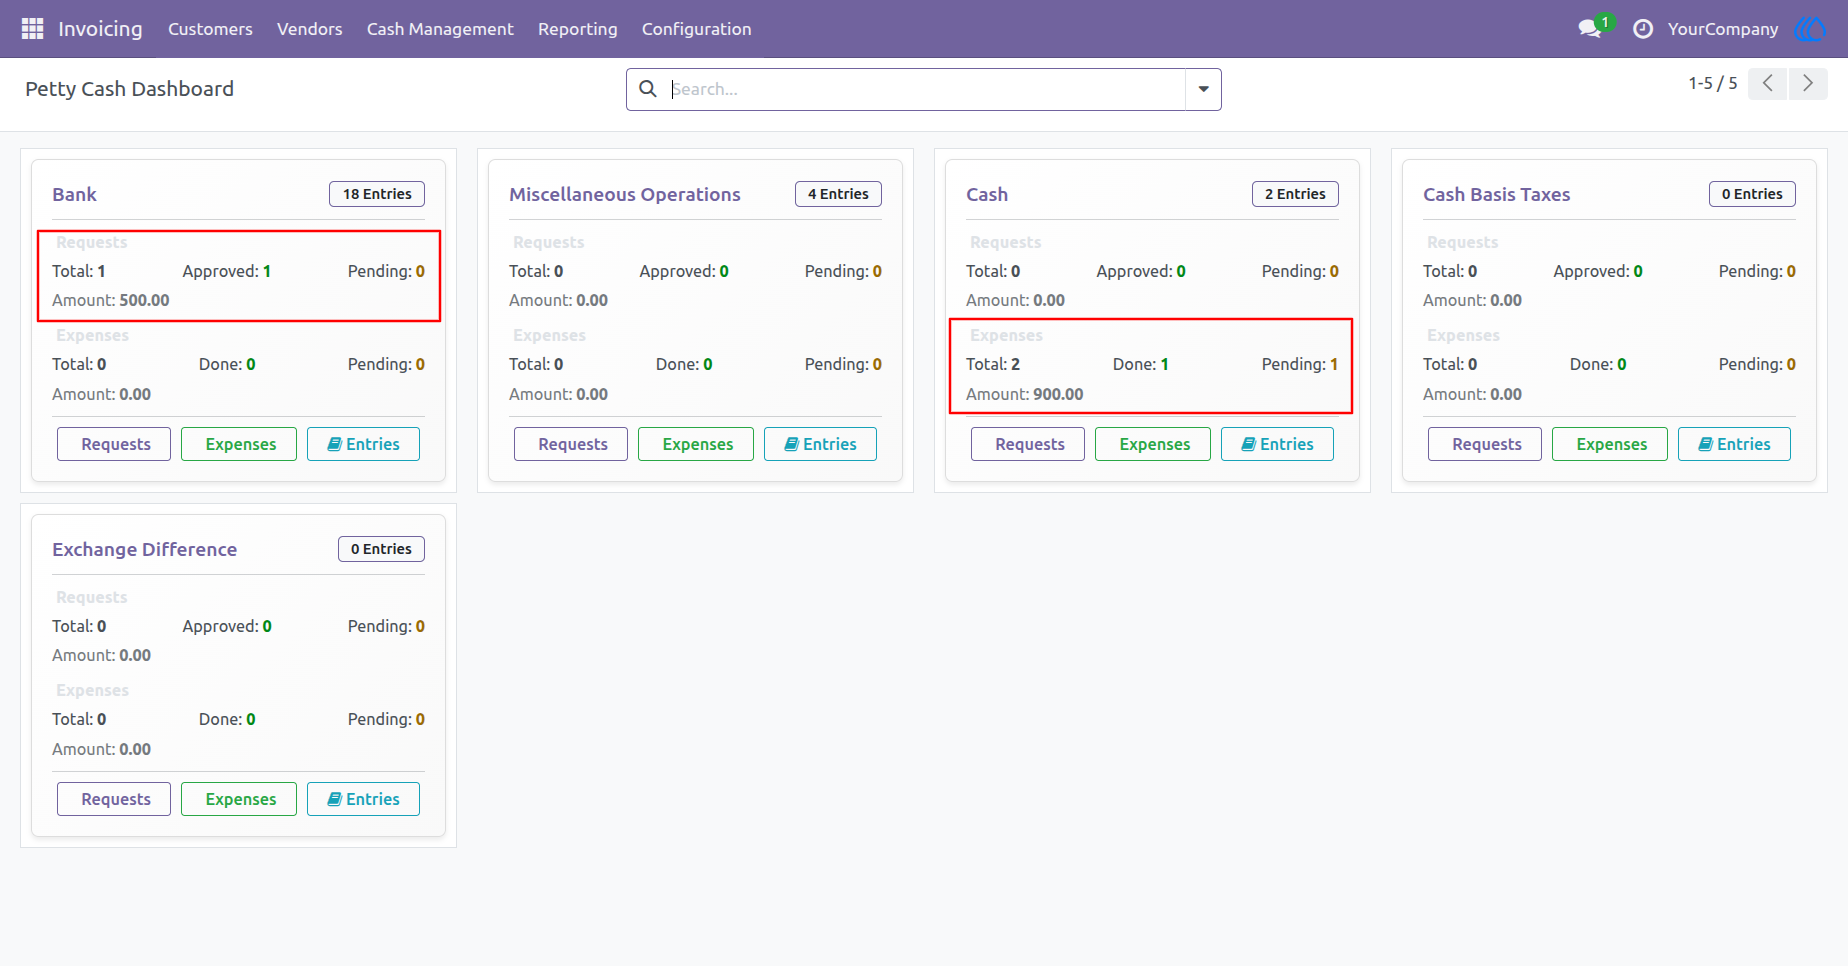Image resolution: width=1848 pixels, height=966 pixels.
Task: Go to previous page arrow
Action: [1768, 84]
